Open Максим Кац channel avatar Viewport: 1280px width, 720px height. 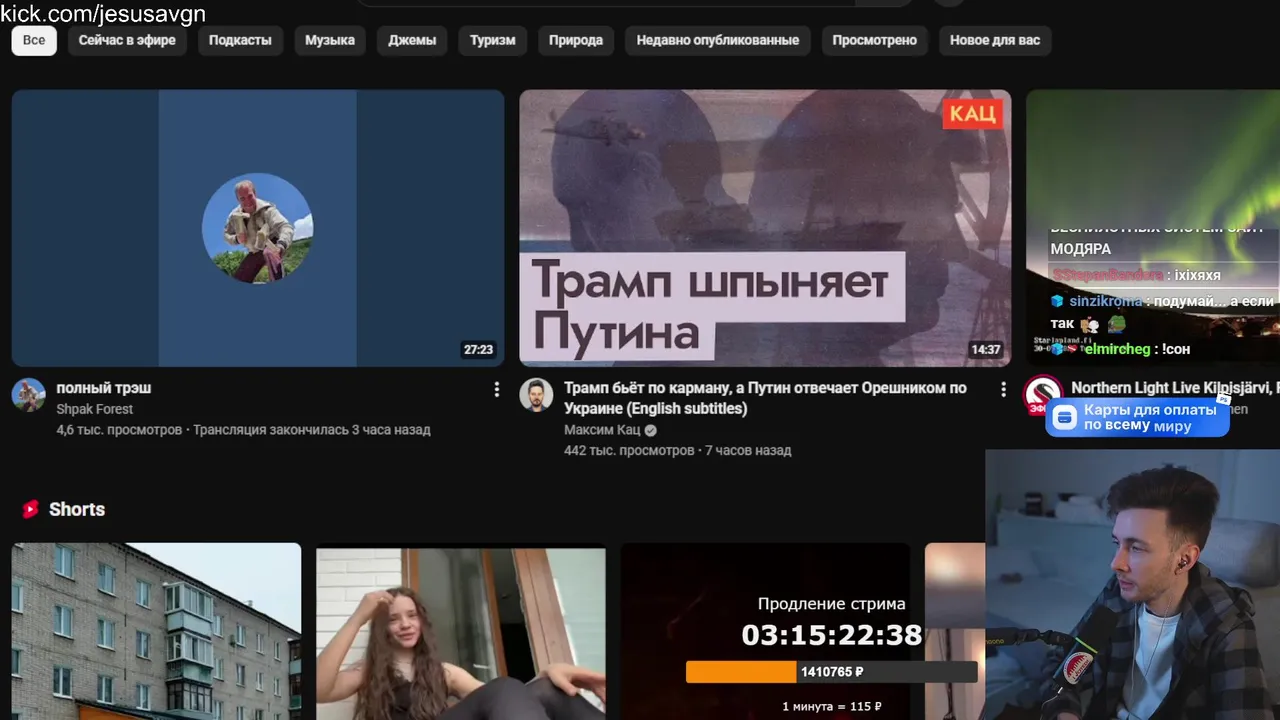click(536, 395)
